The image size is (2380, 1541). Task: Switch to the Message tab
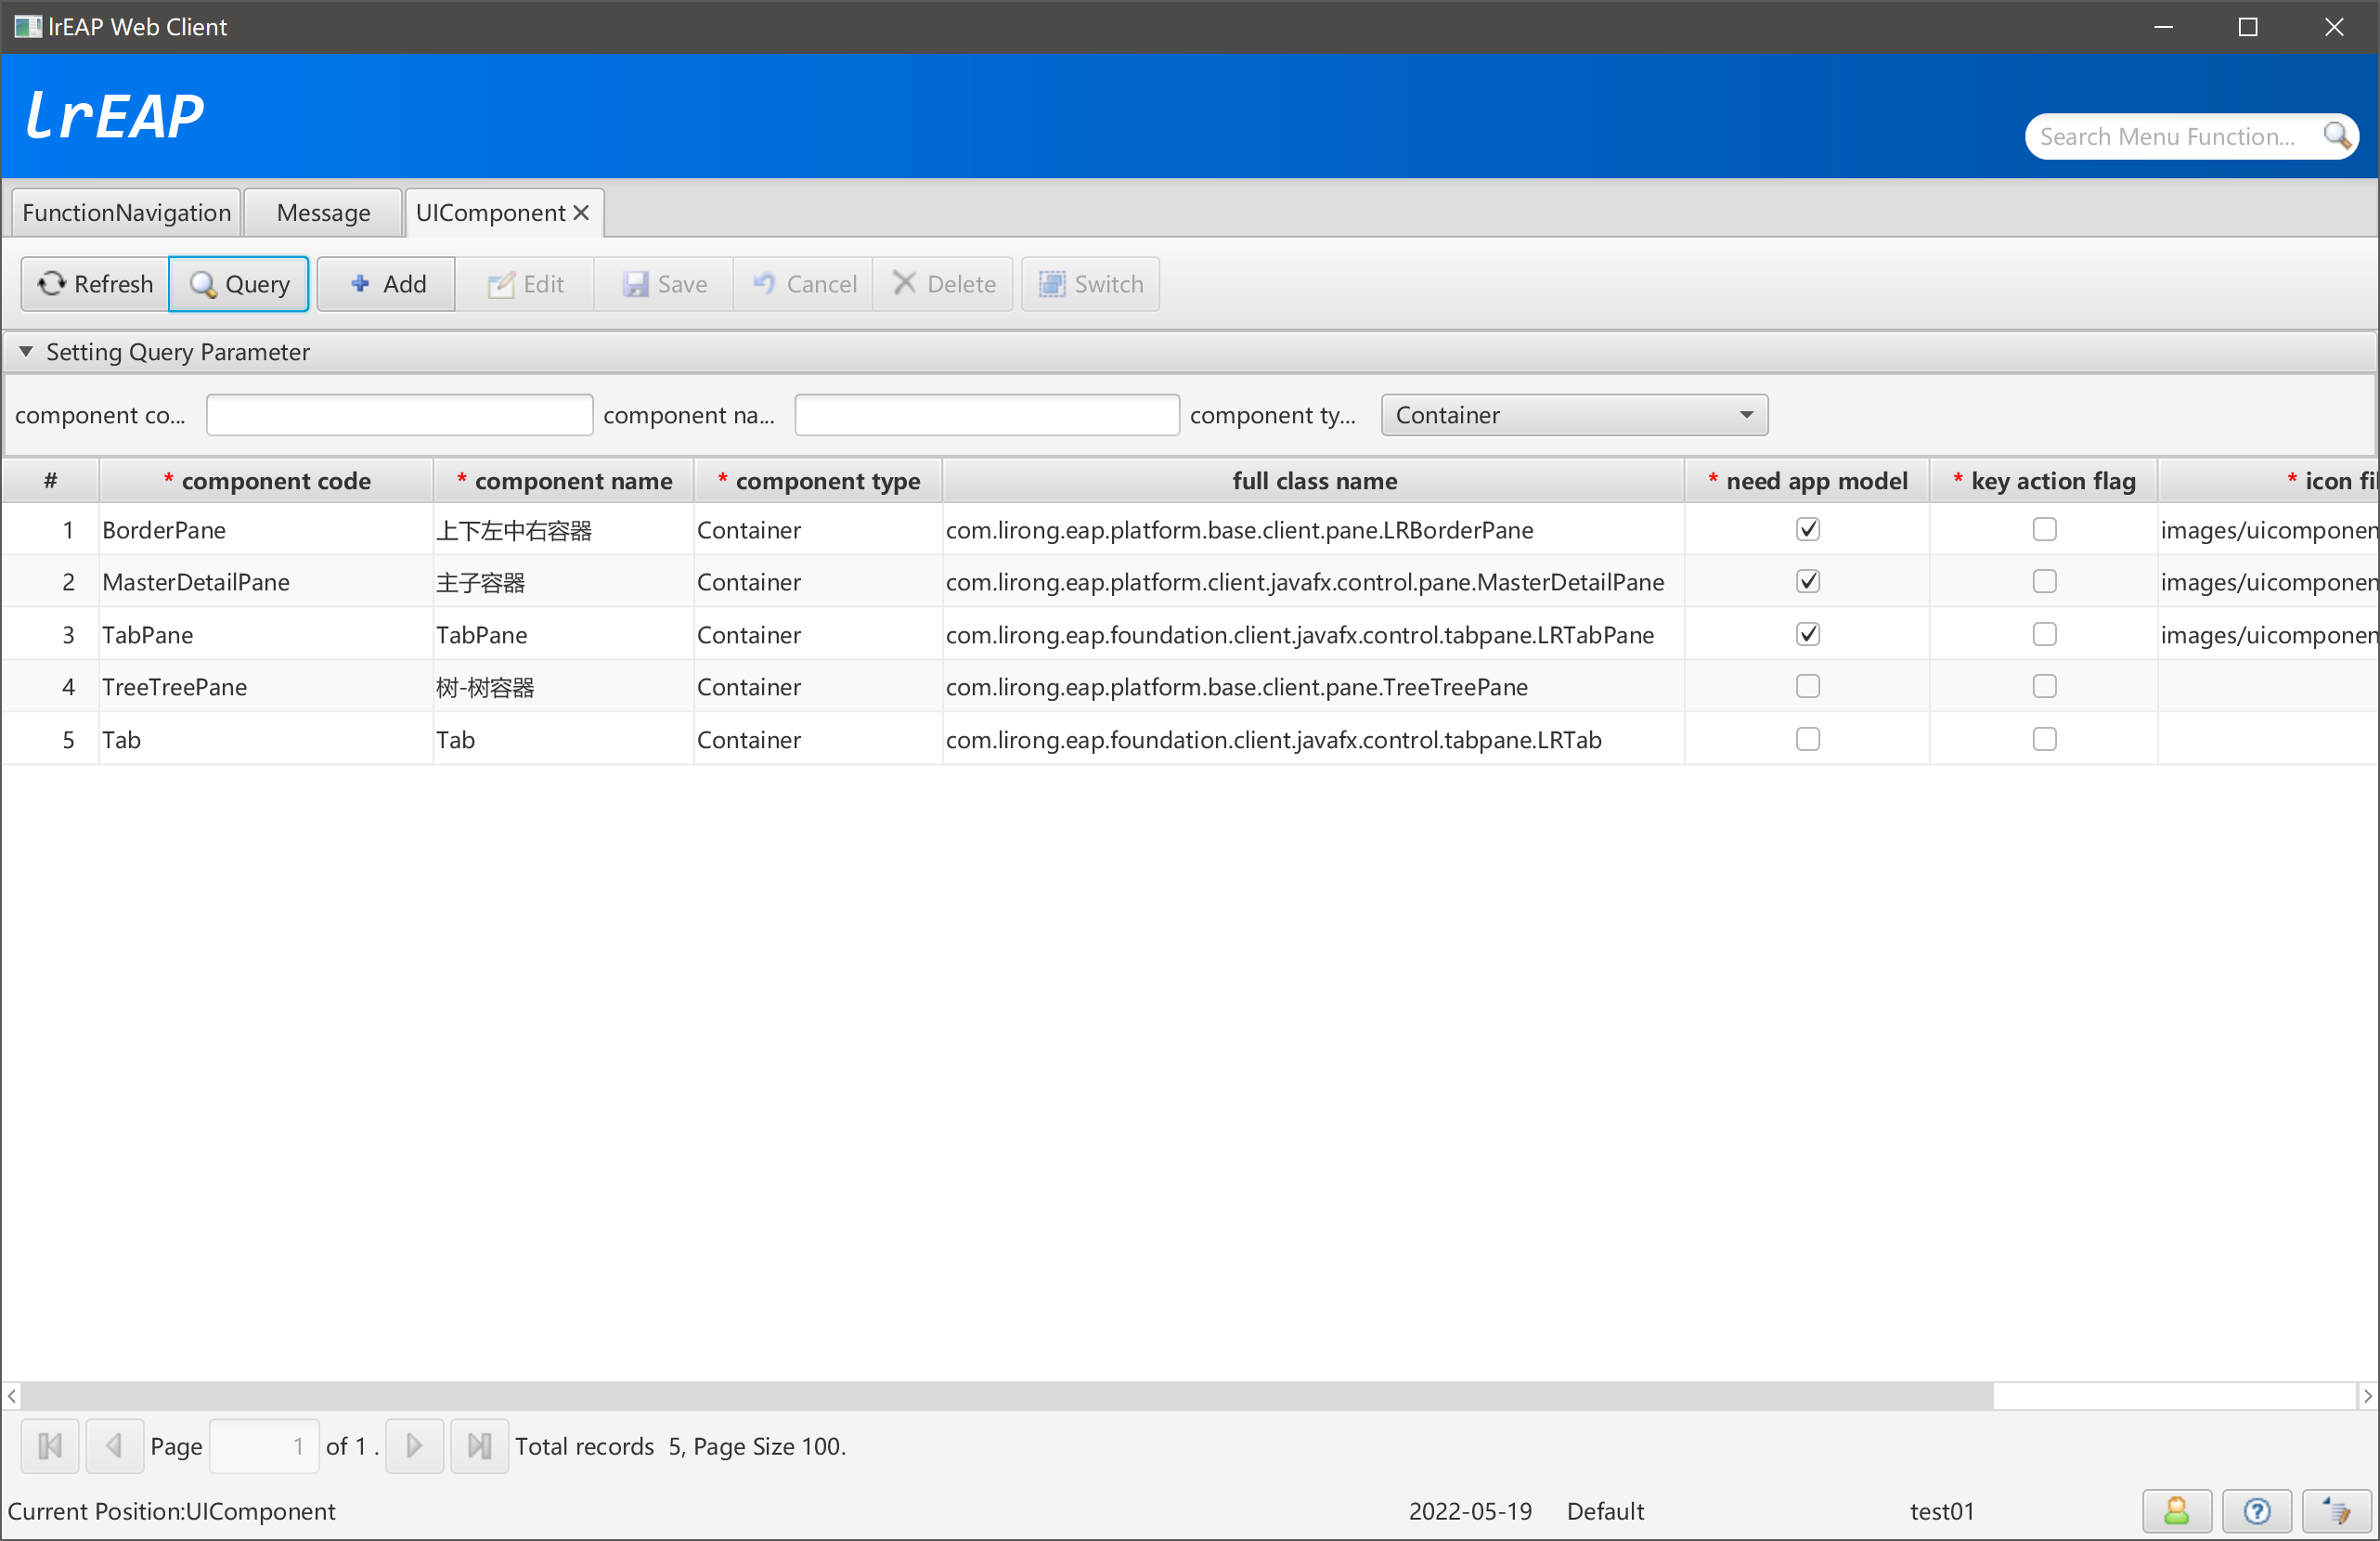(x=323, y=212)
